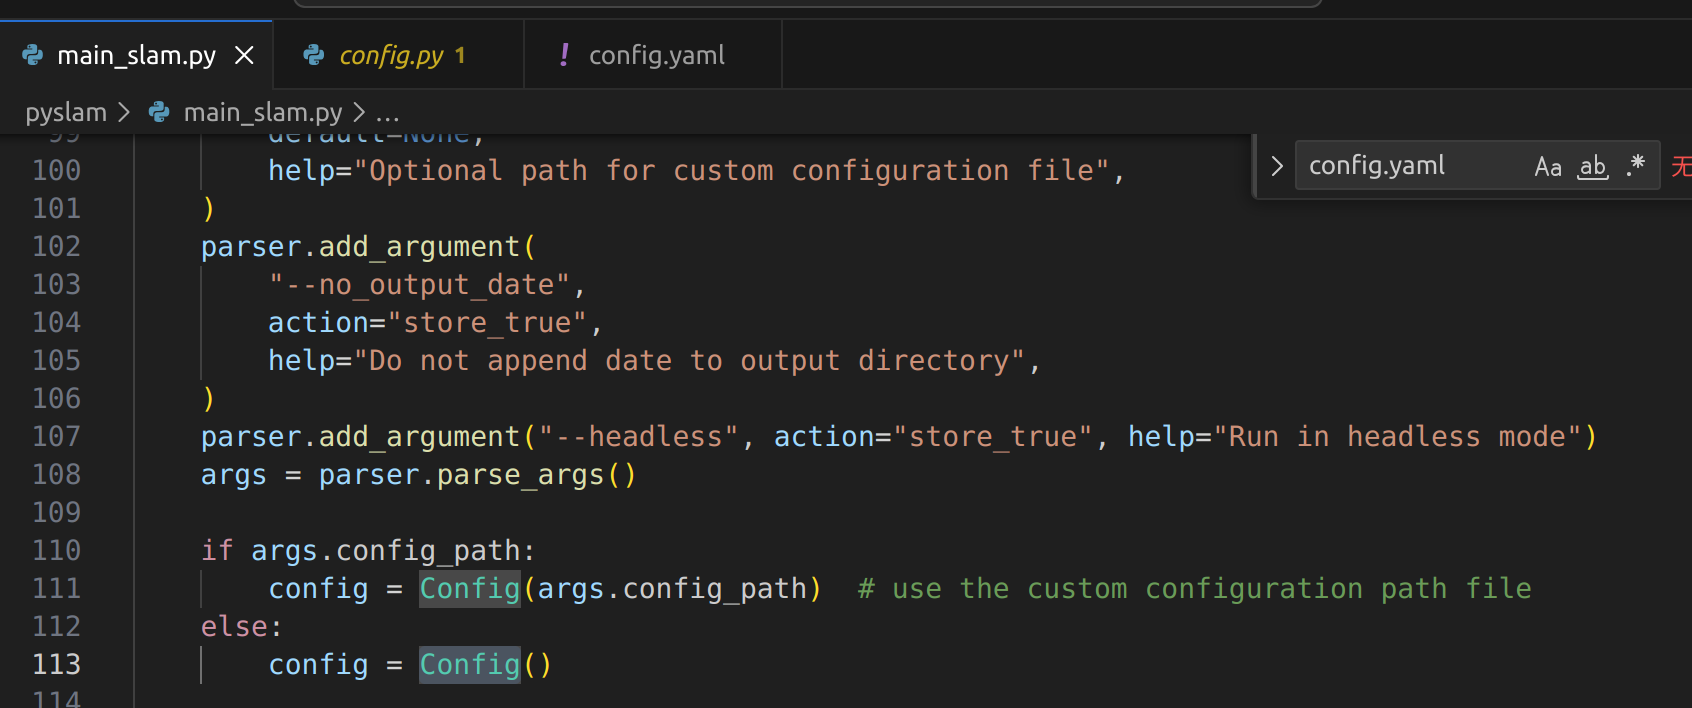Click main_slam.py in the breadcrumb path

tap(262, 112)
